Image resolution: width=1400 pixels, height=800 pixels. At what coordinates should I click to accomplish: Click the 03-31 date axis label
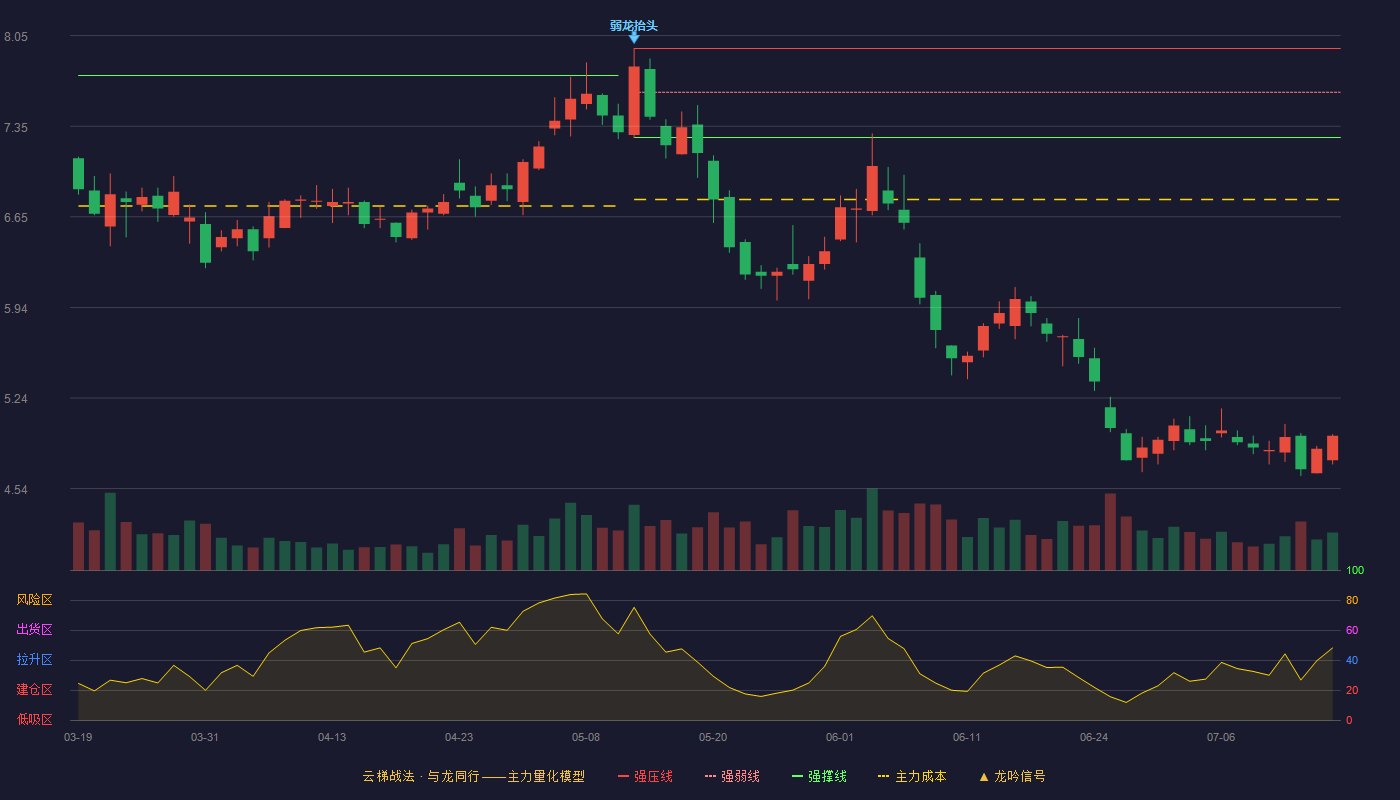(205, 737)
